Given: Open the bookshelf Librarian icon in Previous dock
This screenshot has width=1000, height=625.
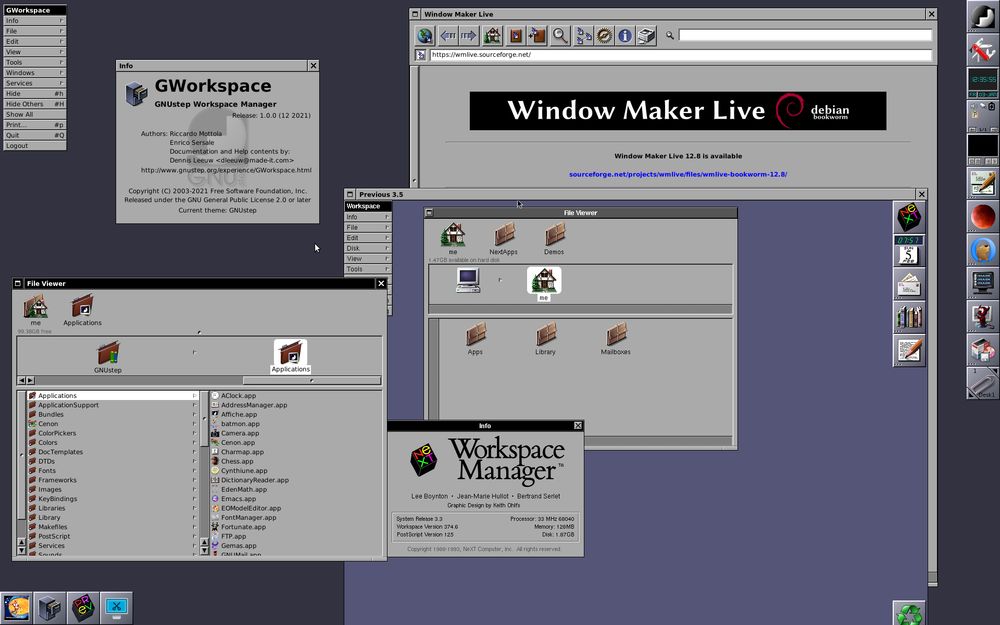Looking at the screenshot, I should [909, 316].
